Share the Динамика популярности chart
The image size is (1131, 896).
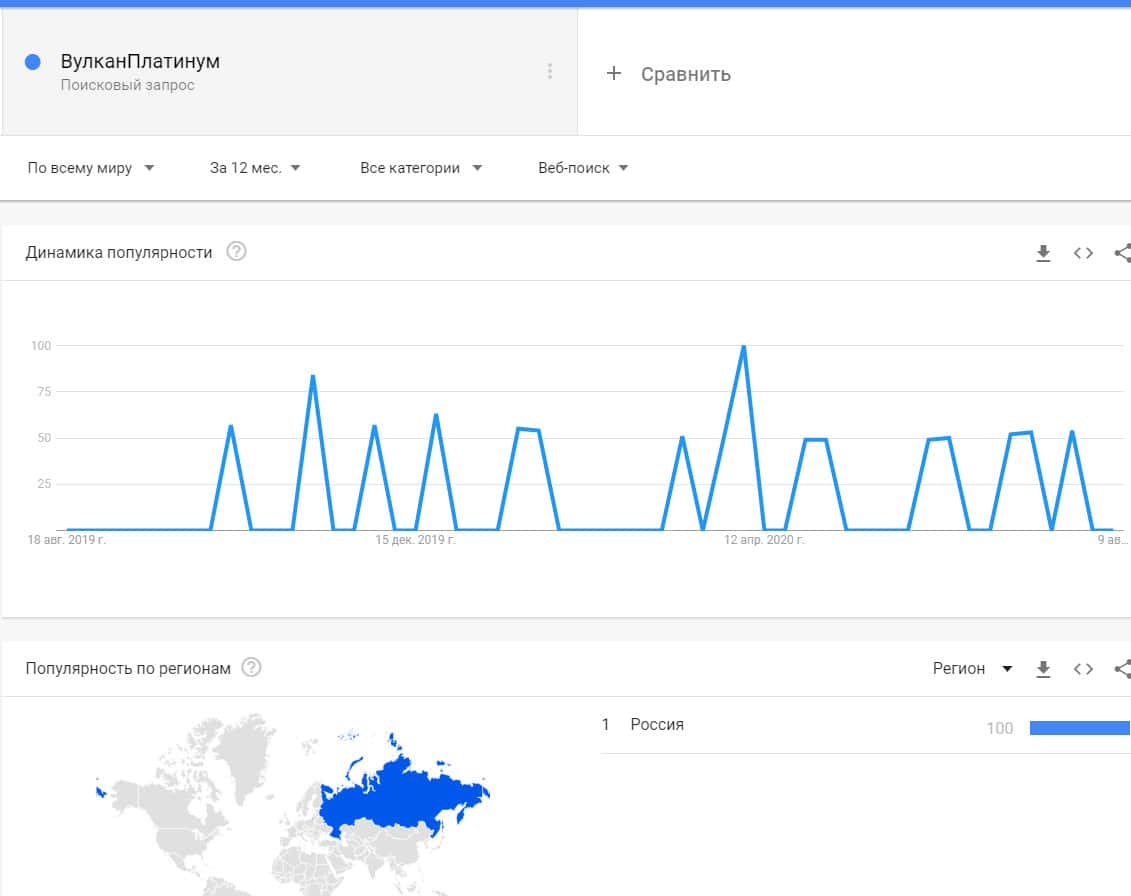1122,253
